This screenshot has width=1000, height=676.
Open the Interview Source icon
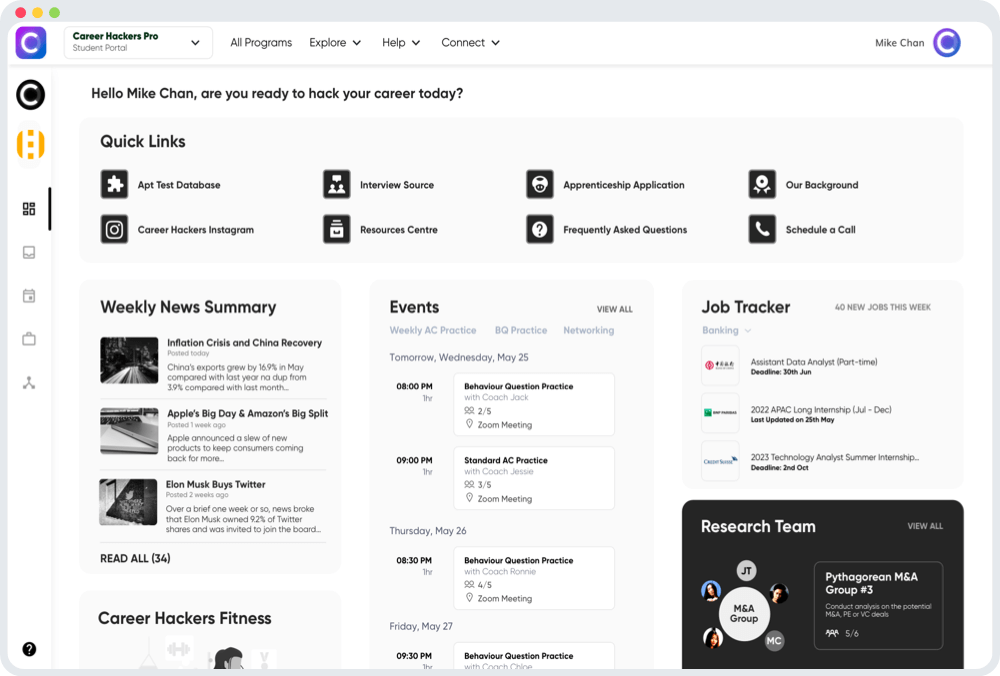click(337, 185)
